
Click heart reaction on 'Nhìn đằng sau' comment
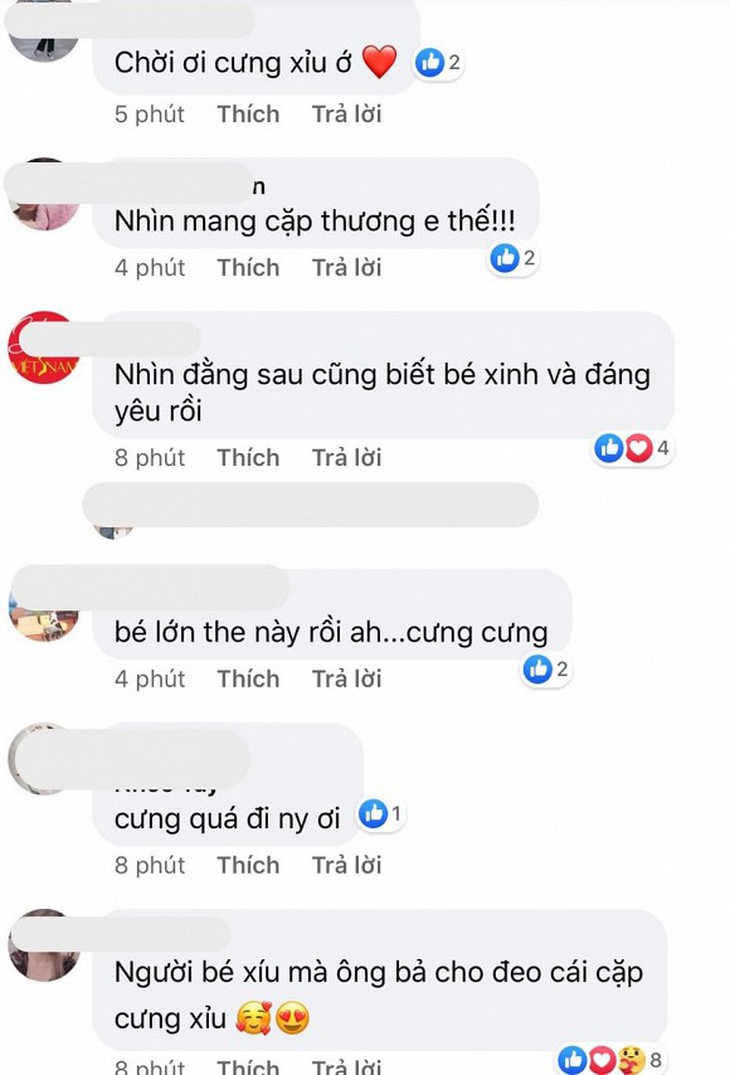point(638,448)
